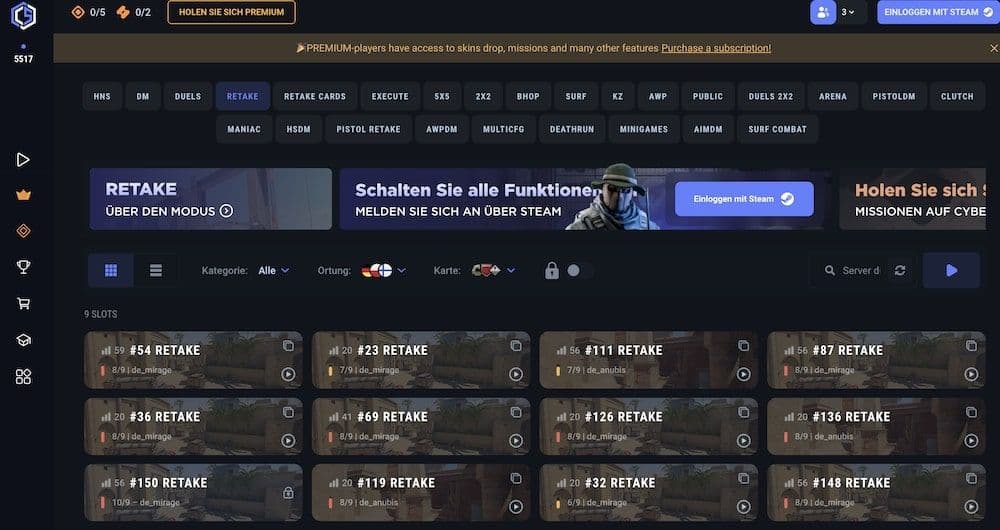Select the SURF mode tab
Viewport: 1000px width, 530px height.
tap(576, 96)
